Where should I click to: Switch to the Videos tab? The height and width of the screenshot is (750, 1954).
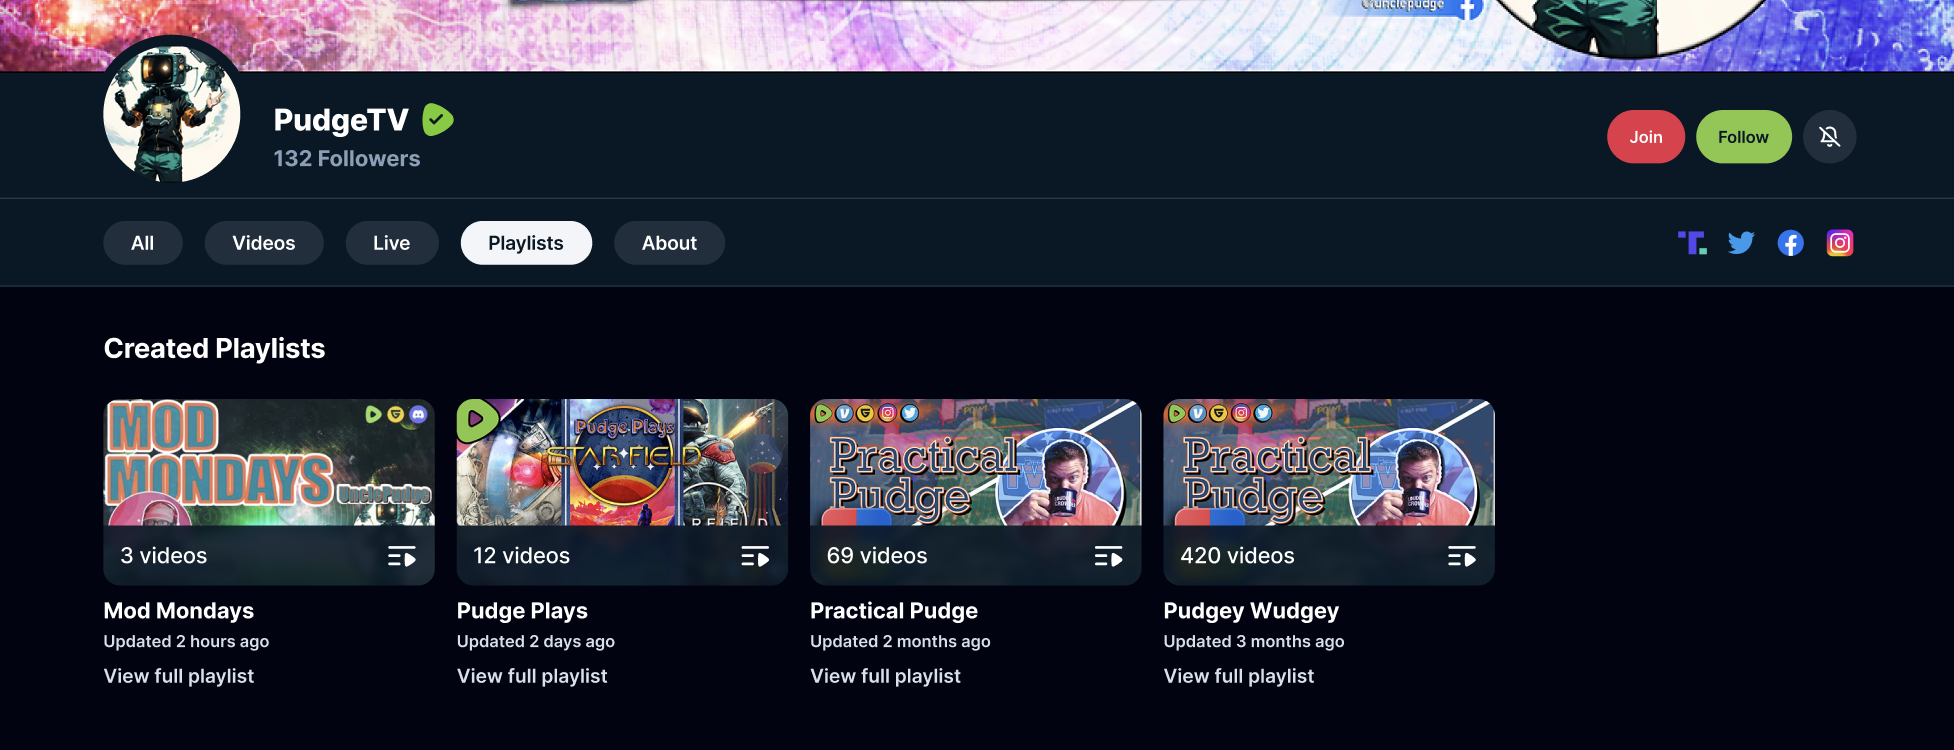coord(264,243)
